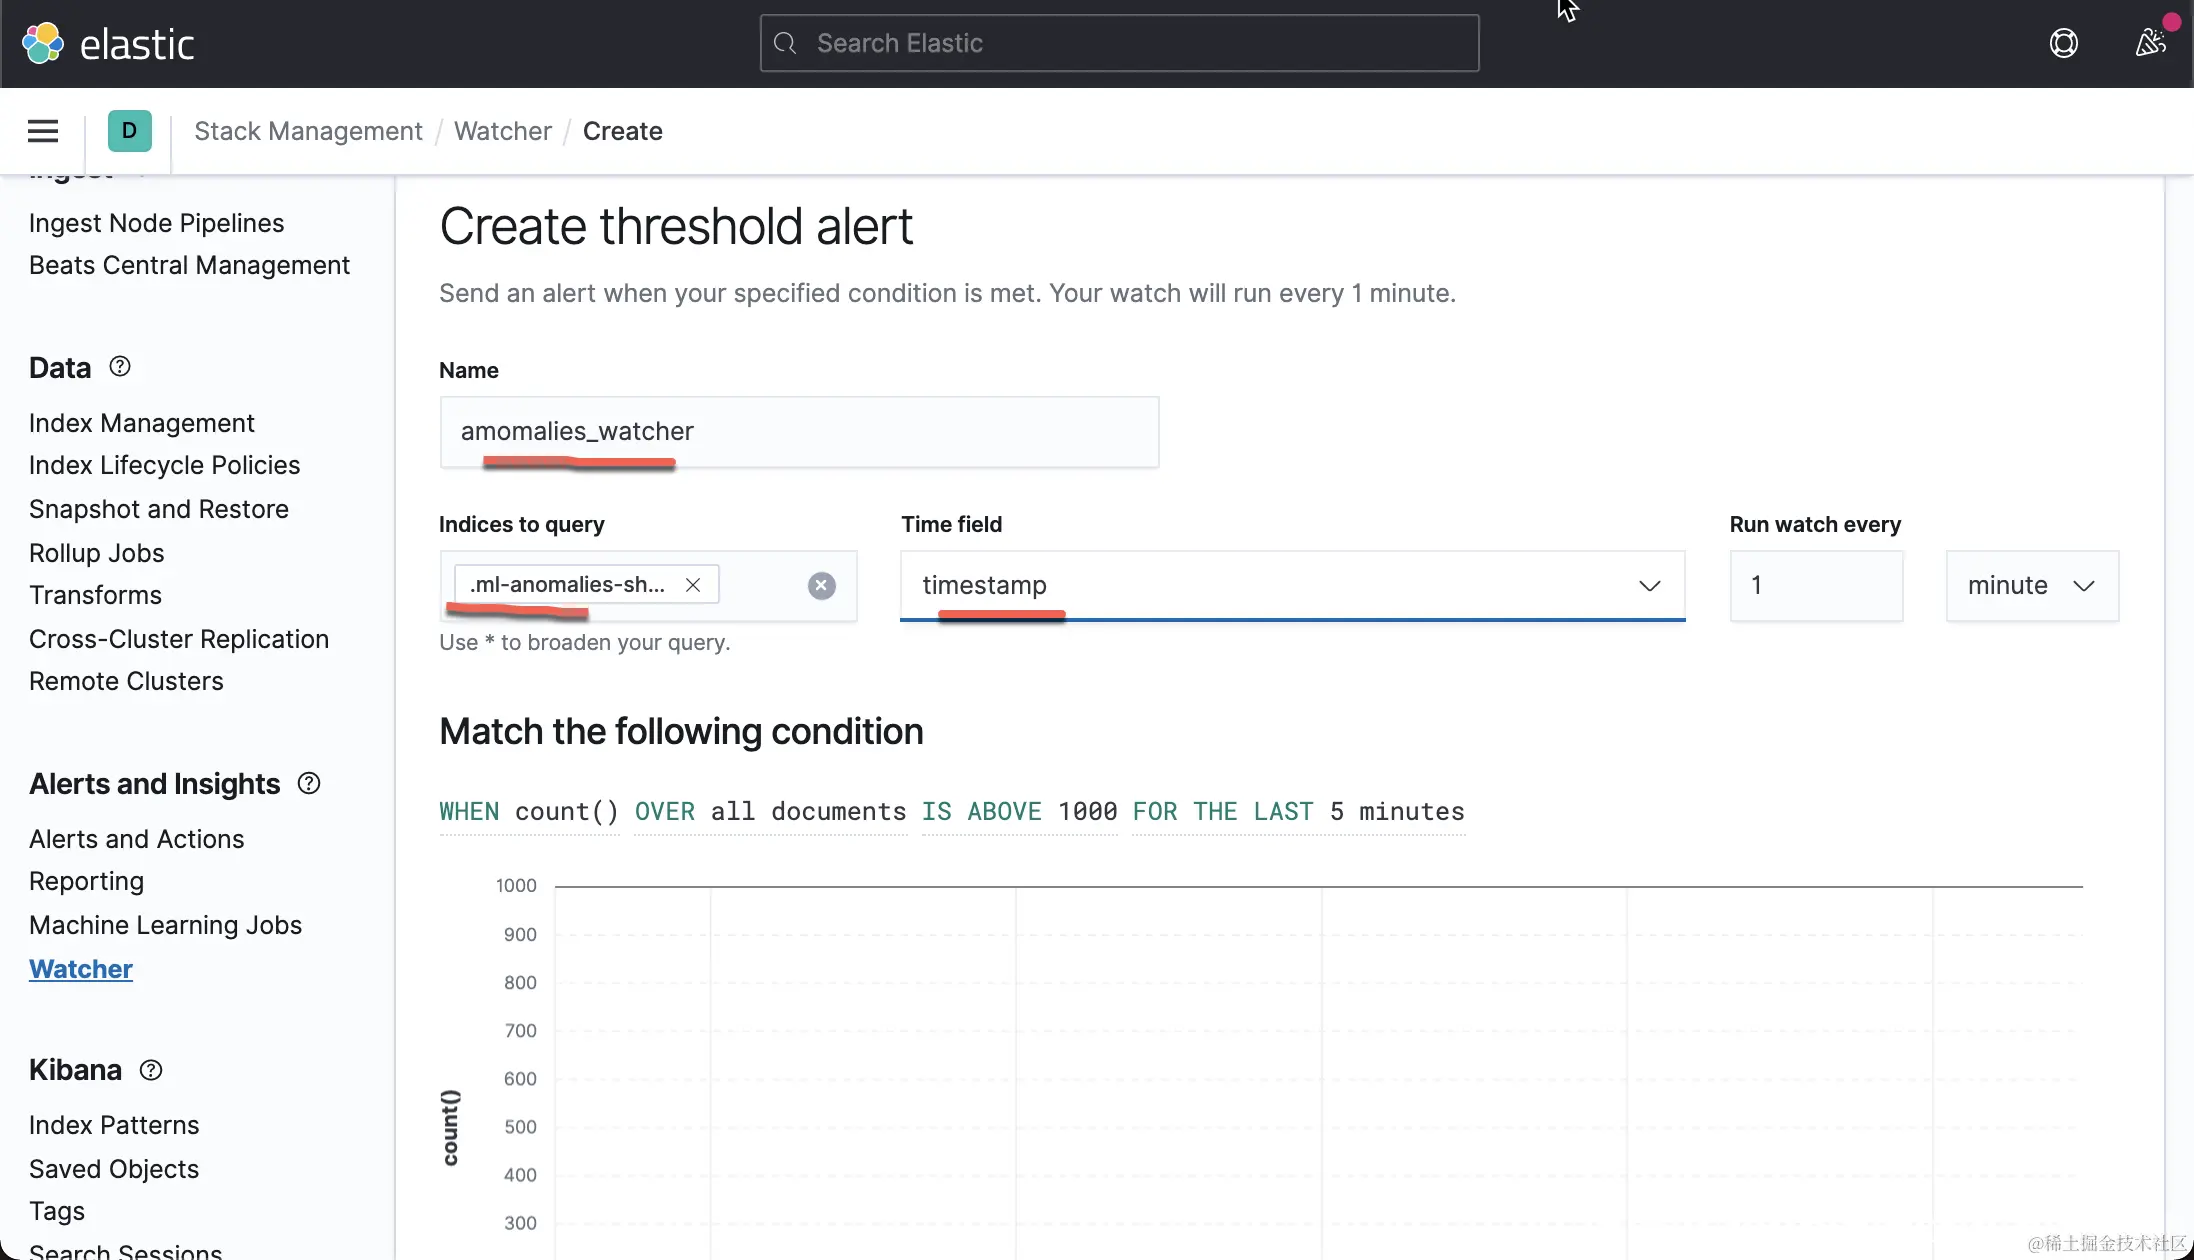Edit the IS ABOVE 1000 threshold expression
The height and width of the screenshot is (1260, 2194).
click(x=1019, y=812)
